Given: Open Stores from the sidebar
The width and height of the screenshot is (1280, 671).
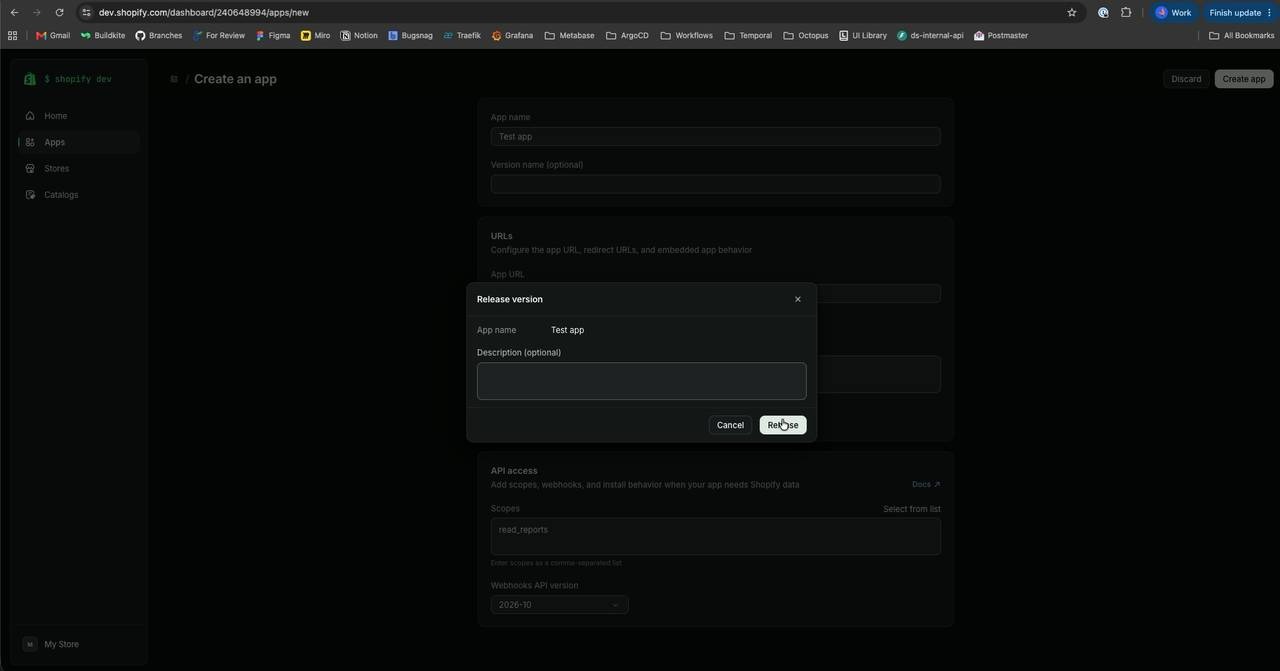Looking at the screenshot, I should [x=80, y=168].
